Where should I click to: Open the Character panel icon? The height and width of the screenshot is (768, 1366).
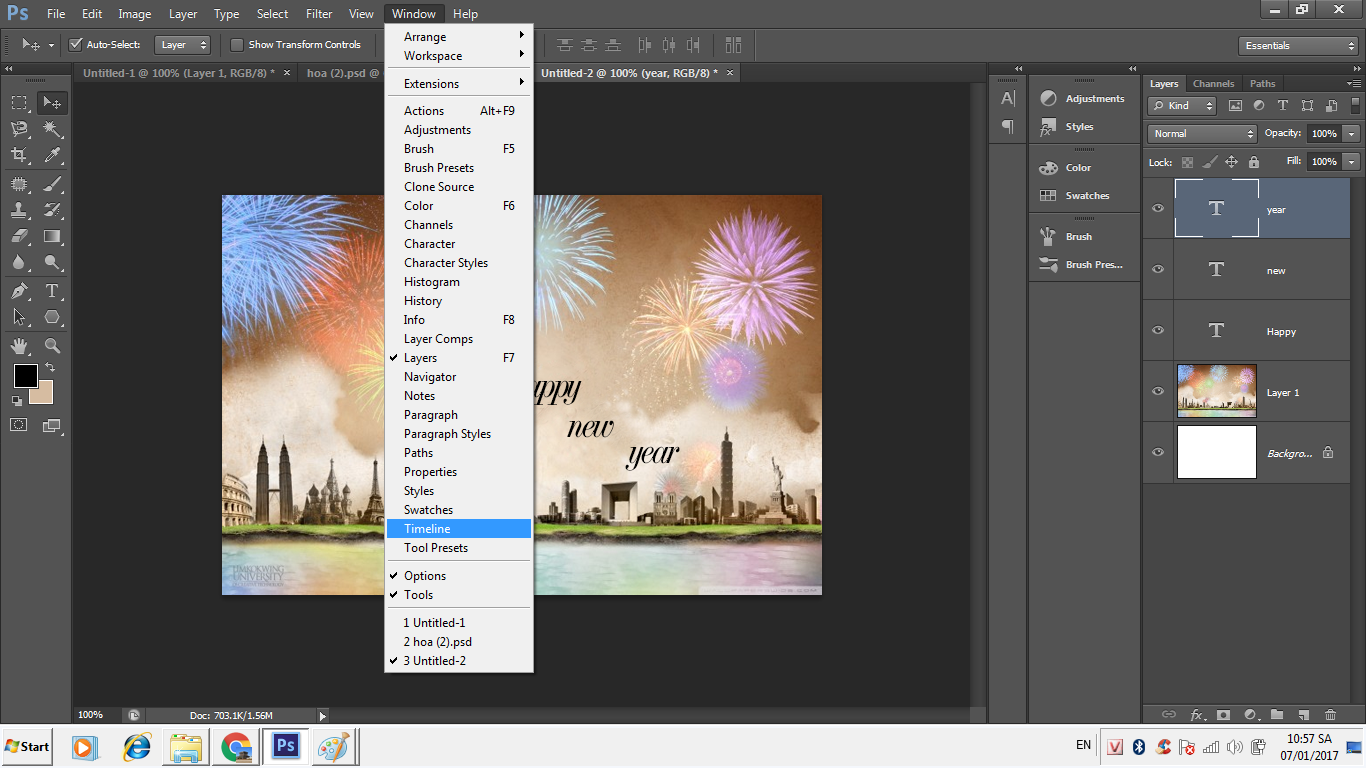coord(1008,98)
